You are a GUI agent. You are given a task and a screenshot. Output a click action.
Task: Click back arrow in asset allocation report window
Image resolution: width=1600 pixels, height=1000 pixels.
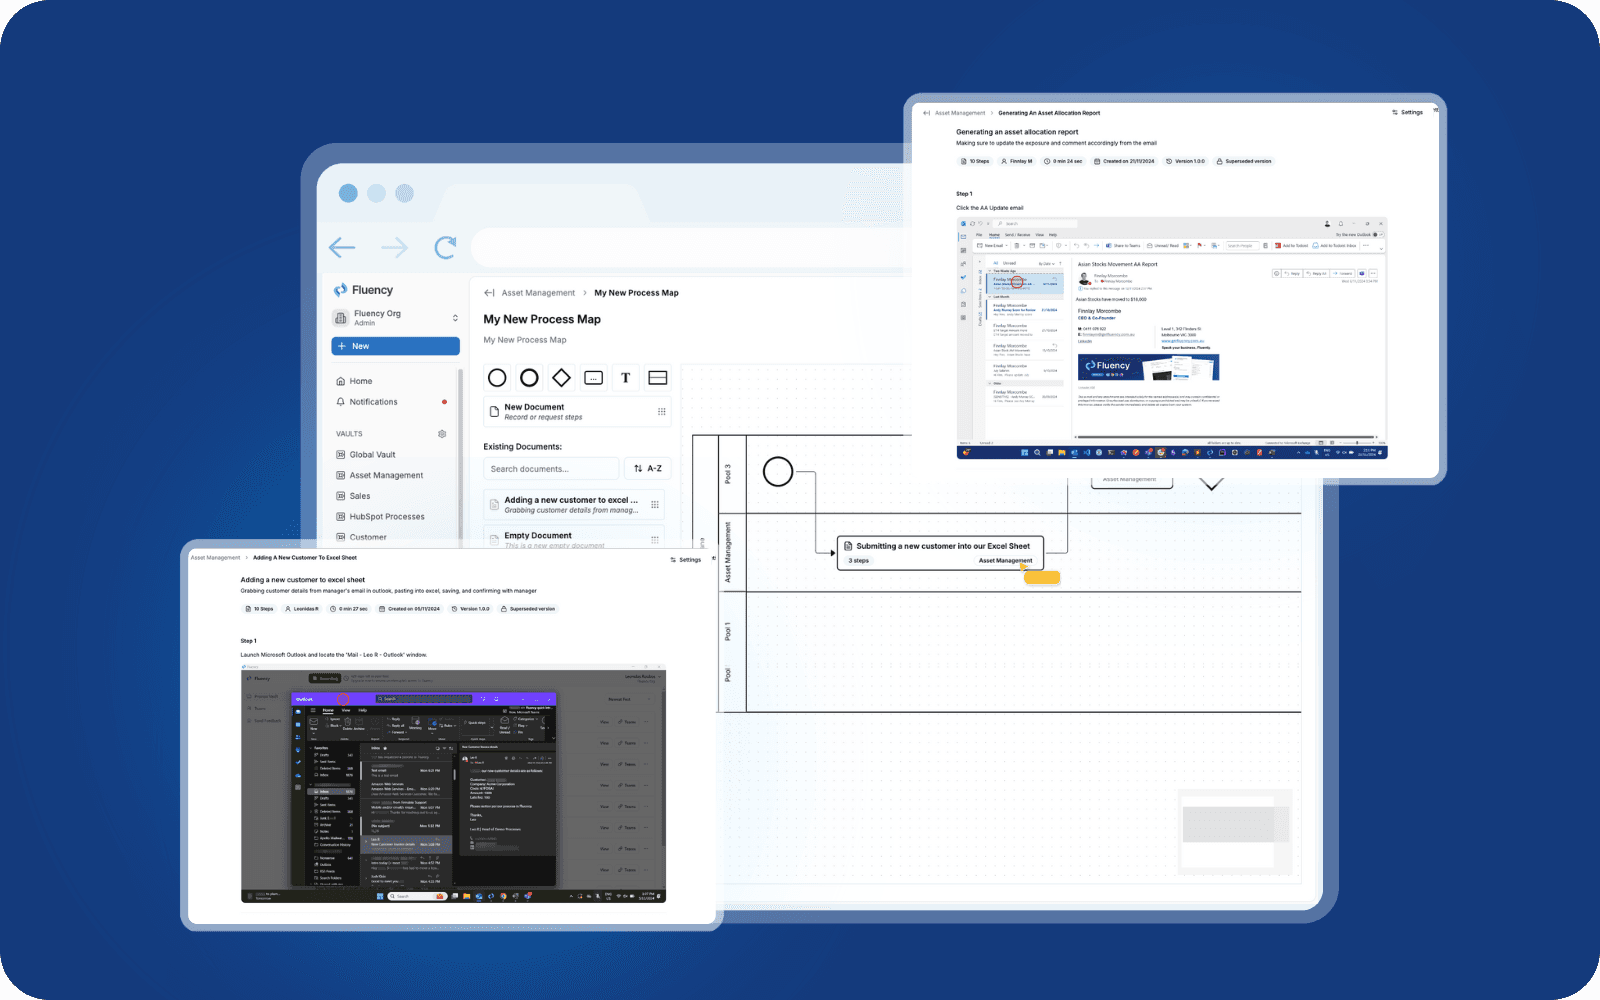[x=927, y=113]
